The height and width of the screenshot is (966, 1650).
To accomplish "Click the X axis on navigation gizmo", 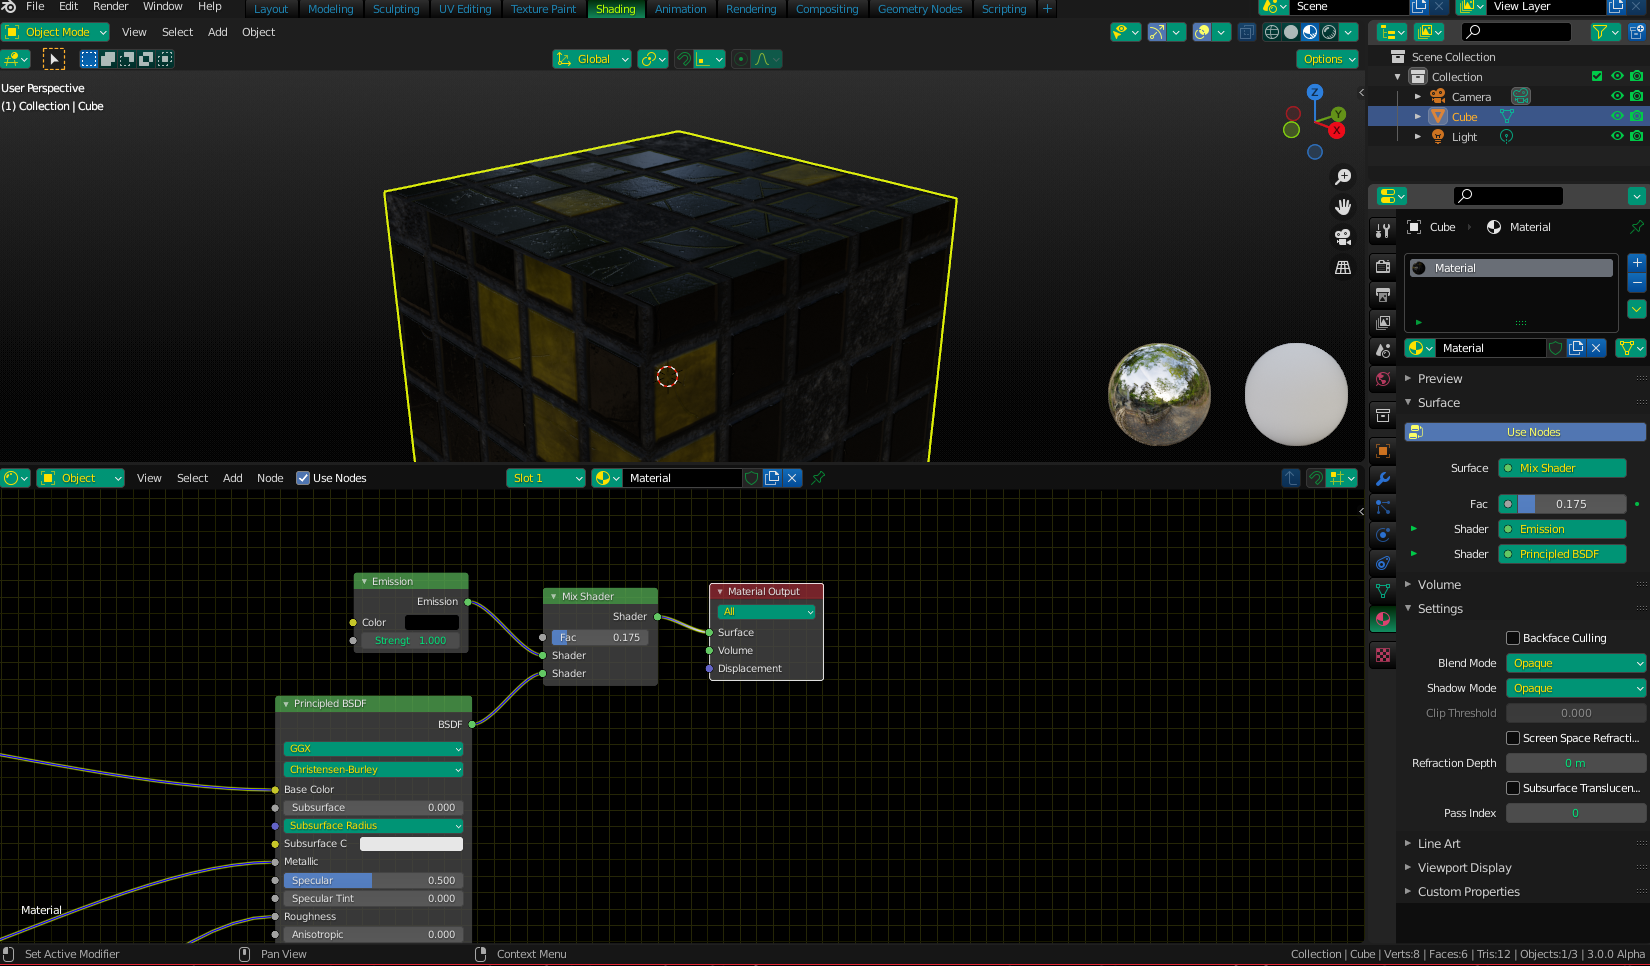I will [x=1337, y=130].
